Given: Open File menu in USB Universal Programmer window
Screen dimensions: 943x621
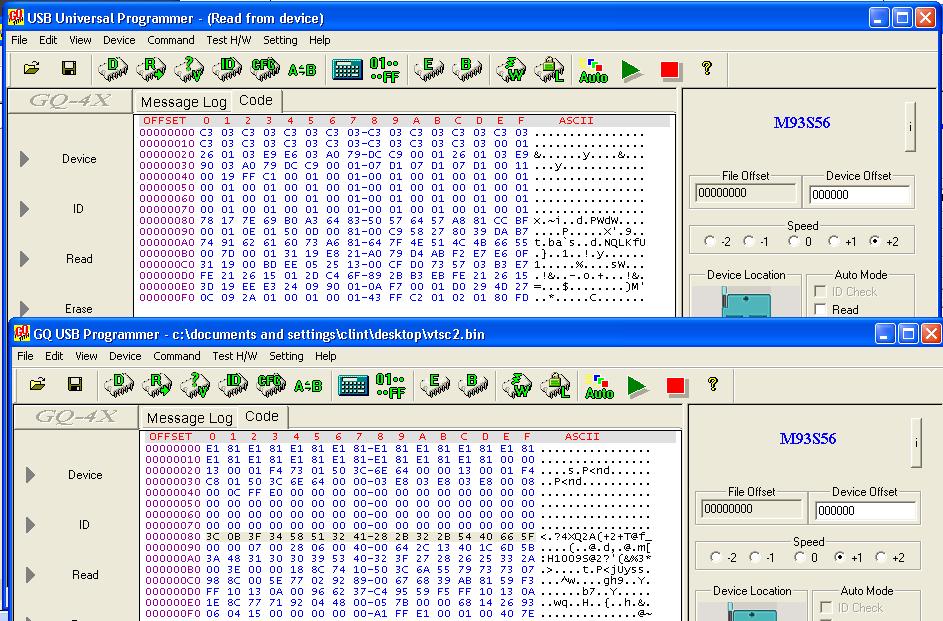Looking at the screenshot, I should [19, 40].
